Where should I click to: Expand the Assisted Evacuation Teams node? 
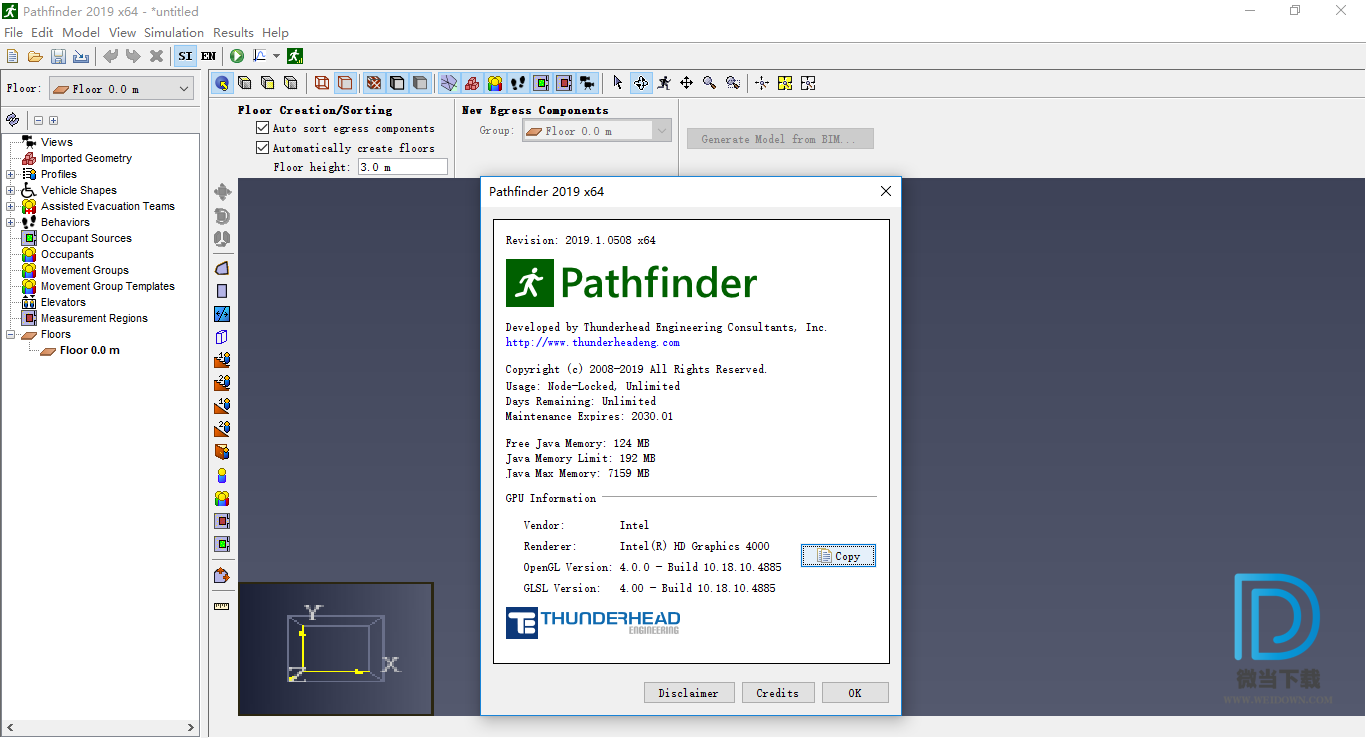(11, 206)
